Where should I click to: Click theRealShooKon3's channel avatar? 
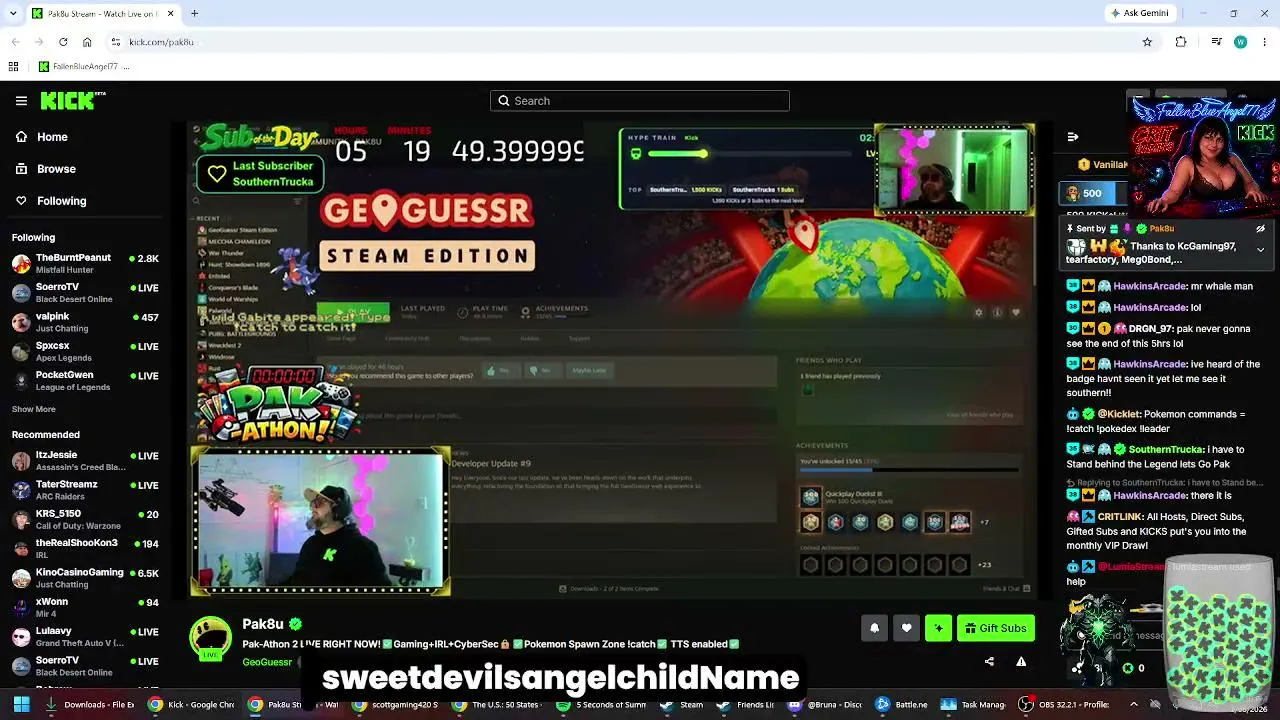coord(21,549)
